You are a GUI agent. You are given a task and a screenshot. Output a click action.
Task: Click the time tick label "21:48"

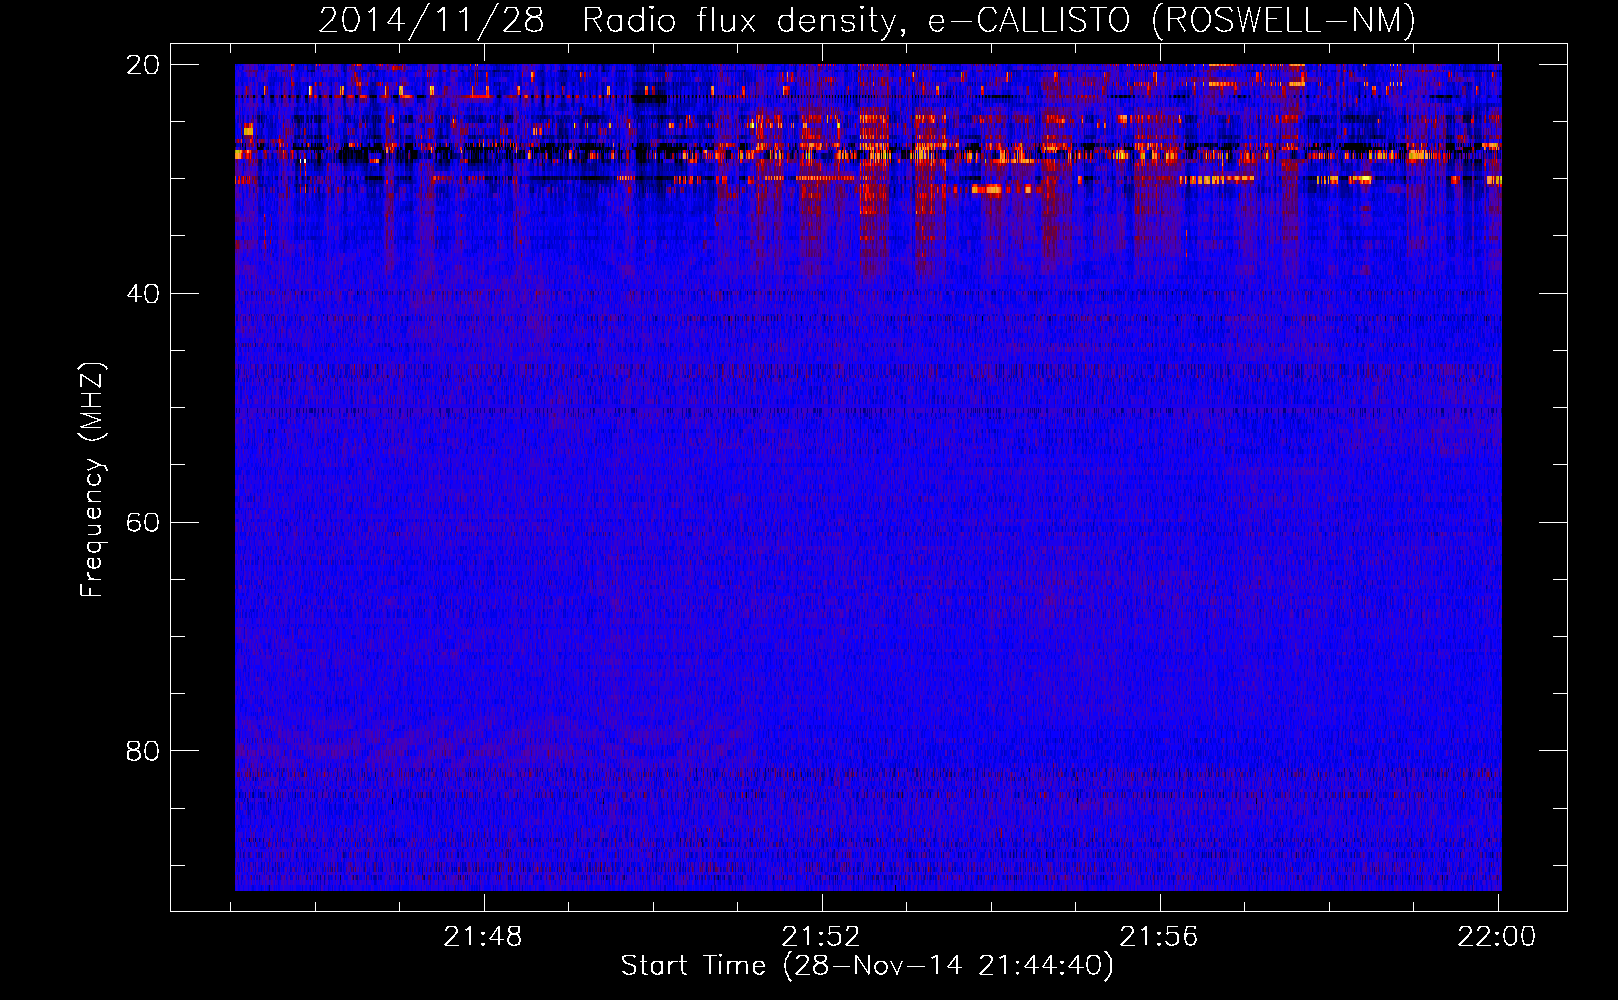484,937
